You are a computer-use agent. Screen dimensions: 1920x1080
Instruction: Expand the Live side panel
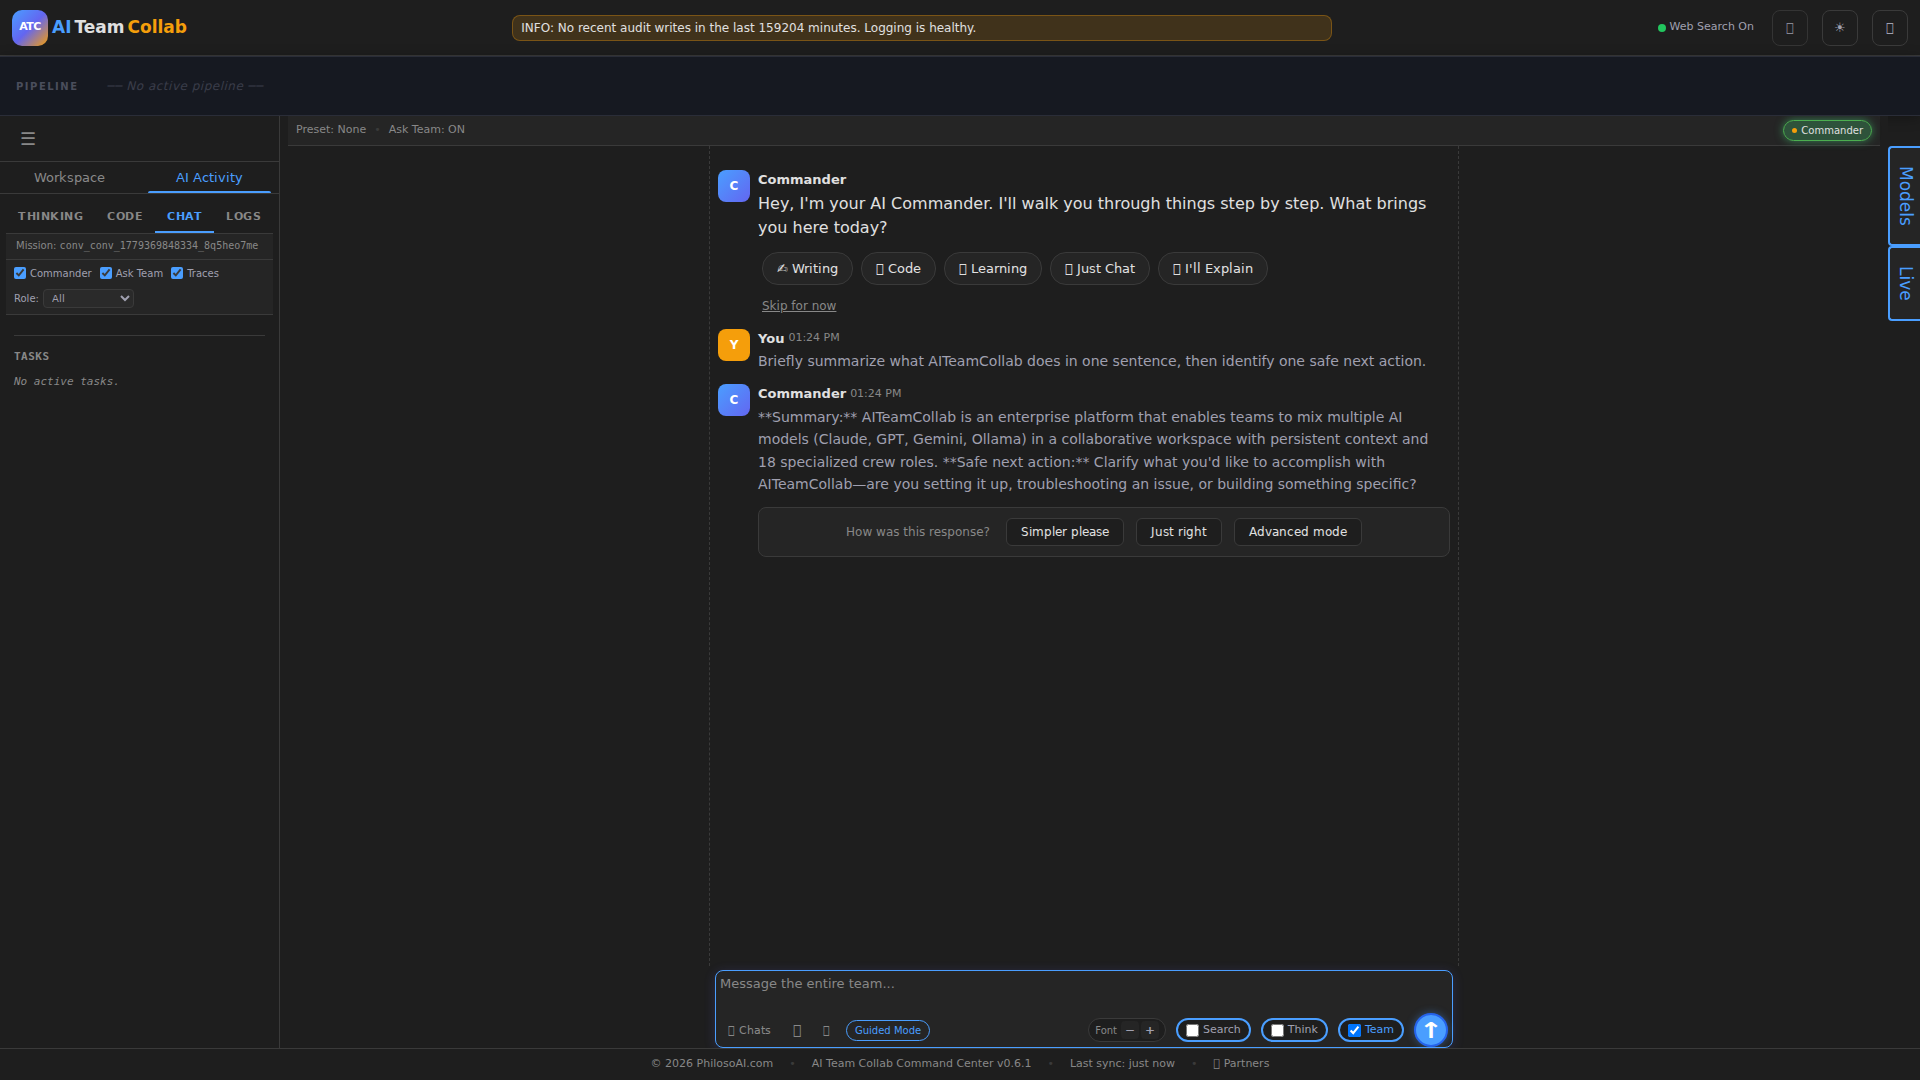pos(1904,284)
